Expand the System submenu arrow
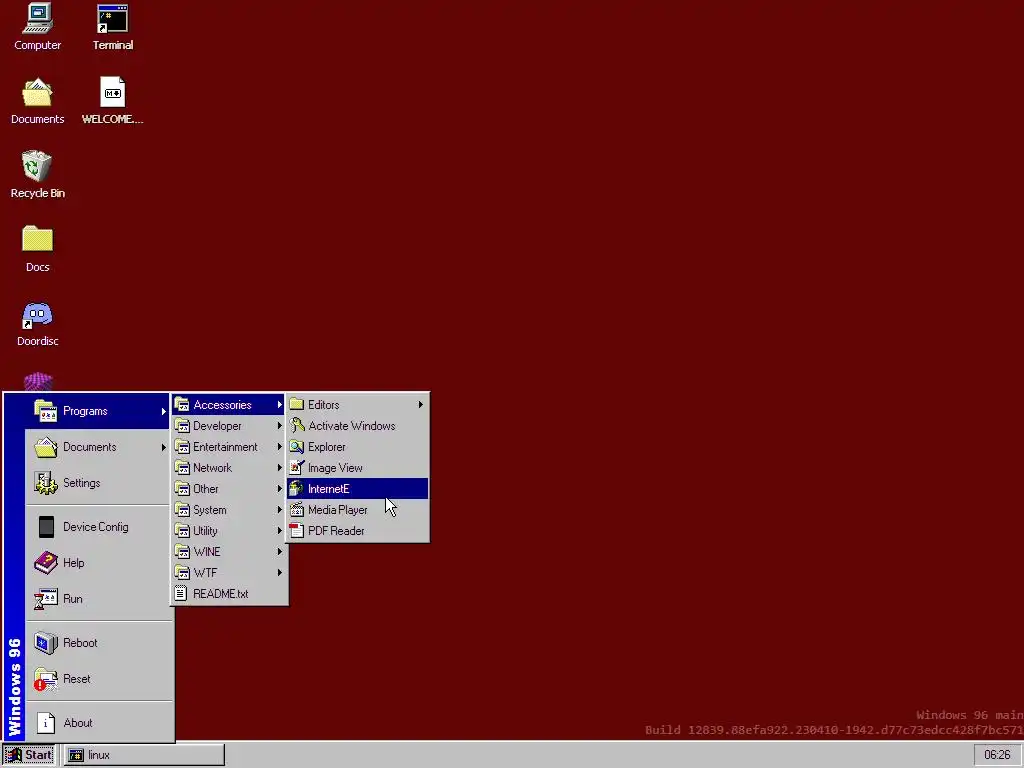 [x=280, y=509]
